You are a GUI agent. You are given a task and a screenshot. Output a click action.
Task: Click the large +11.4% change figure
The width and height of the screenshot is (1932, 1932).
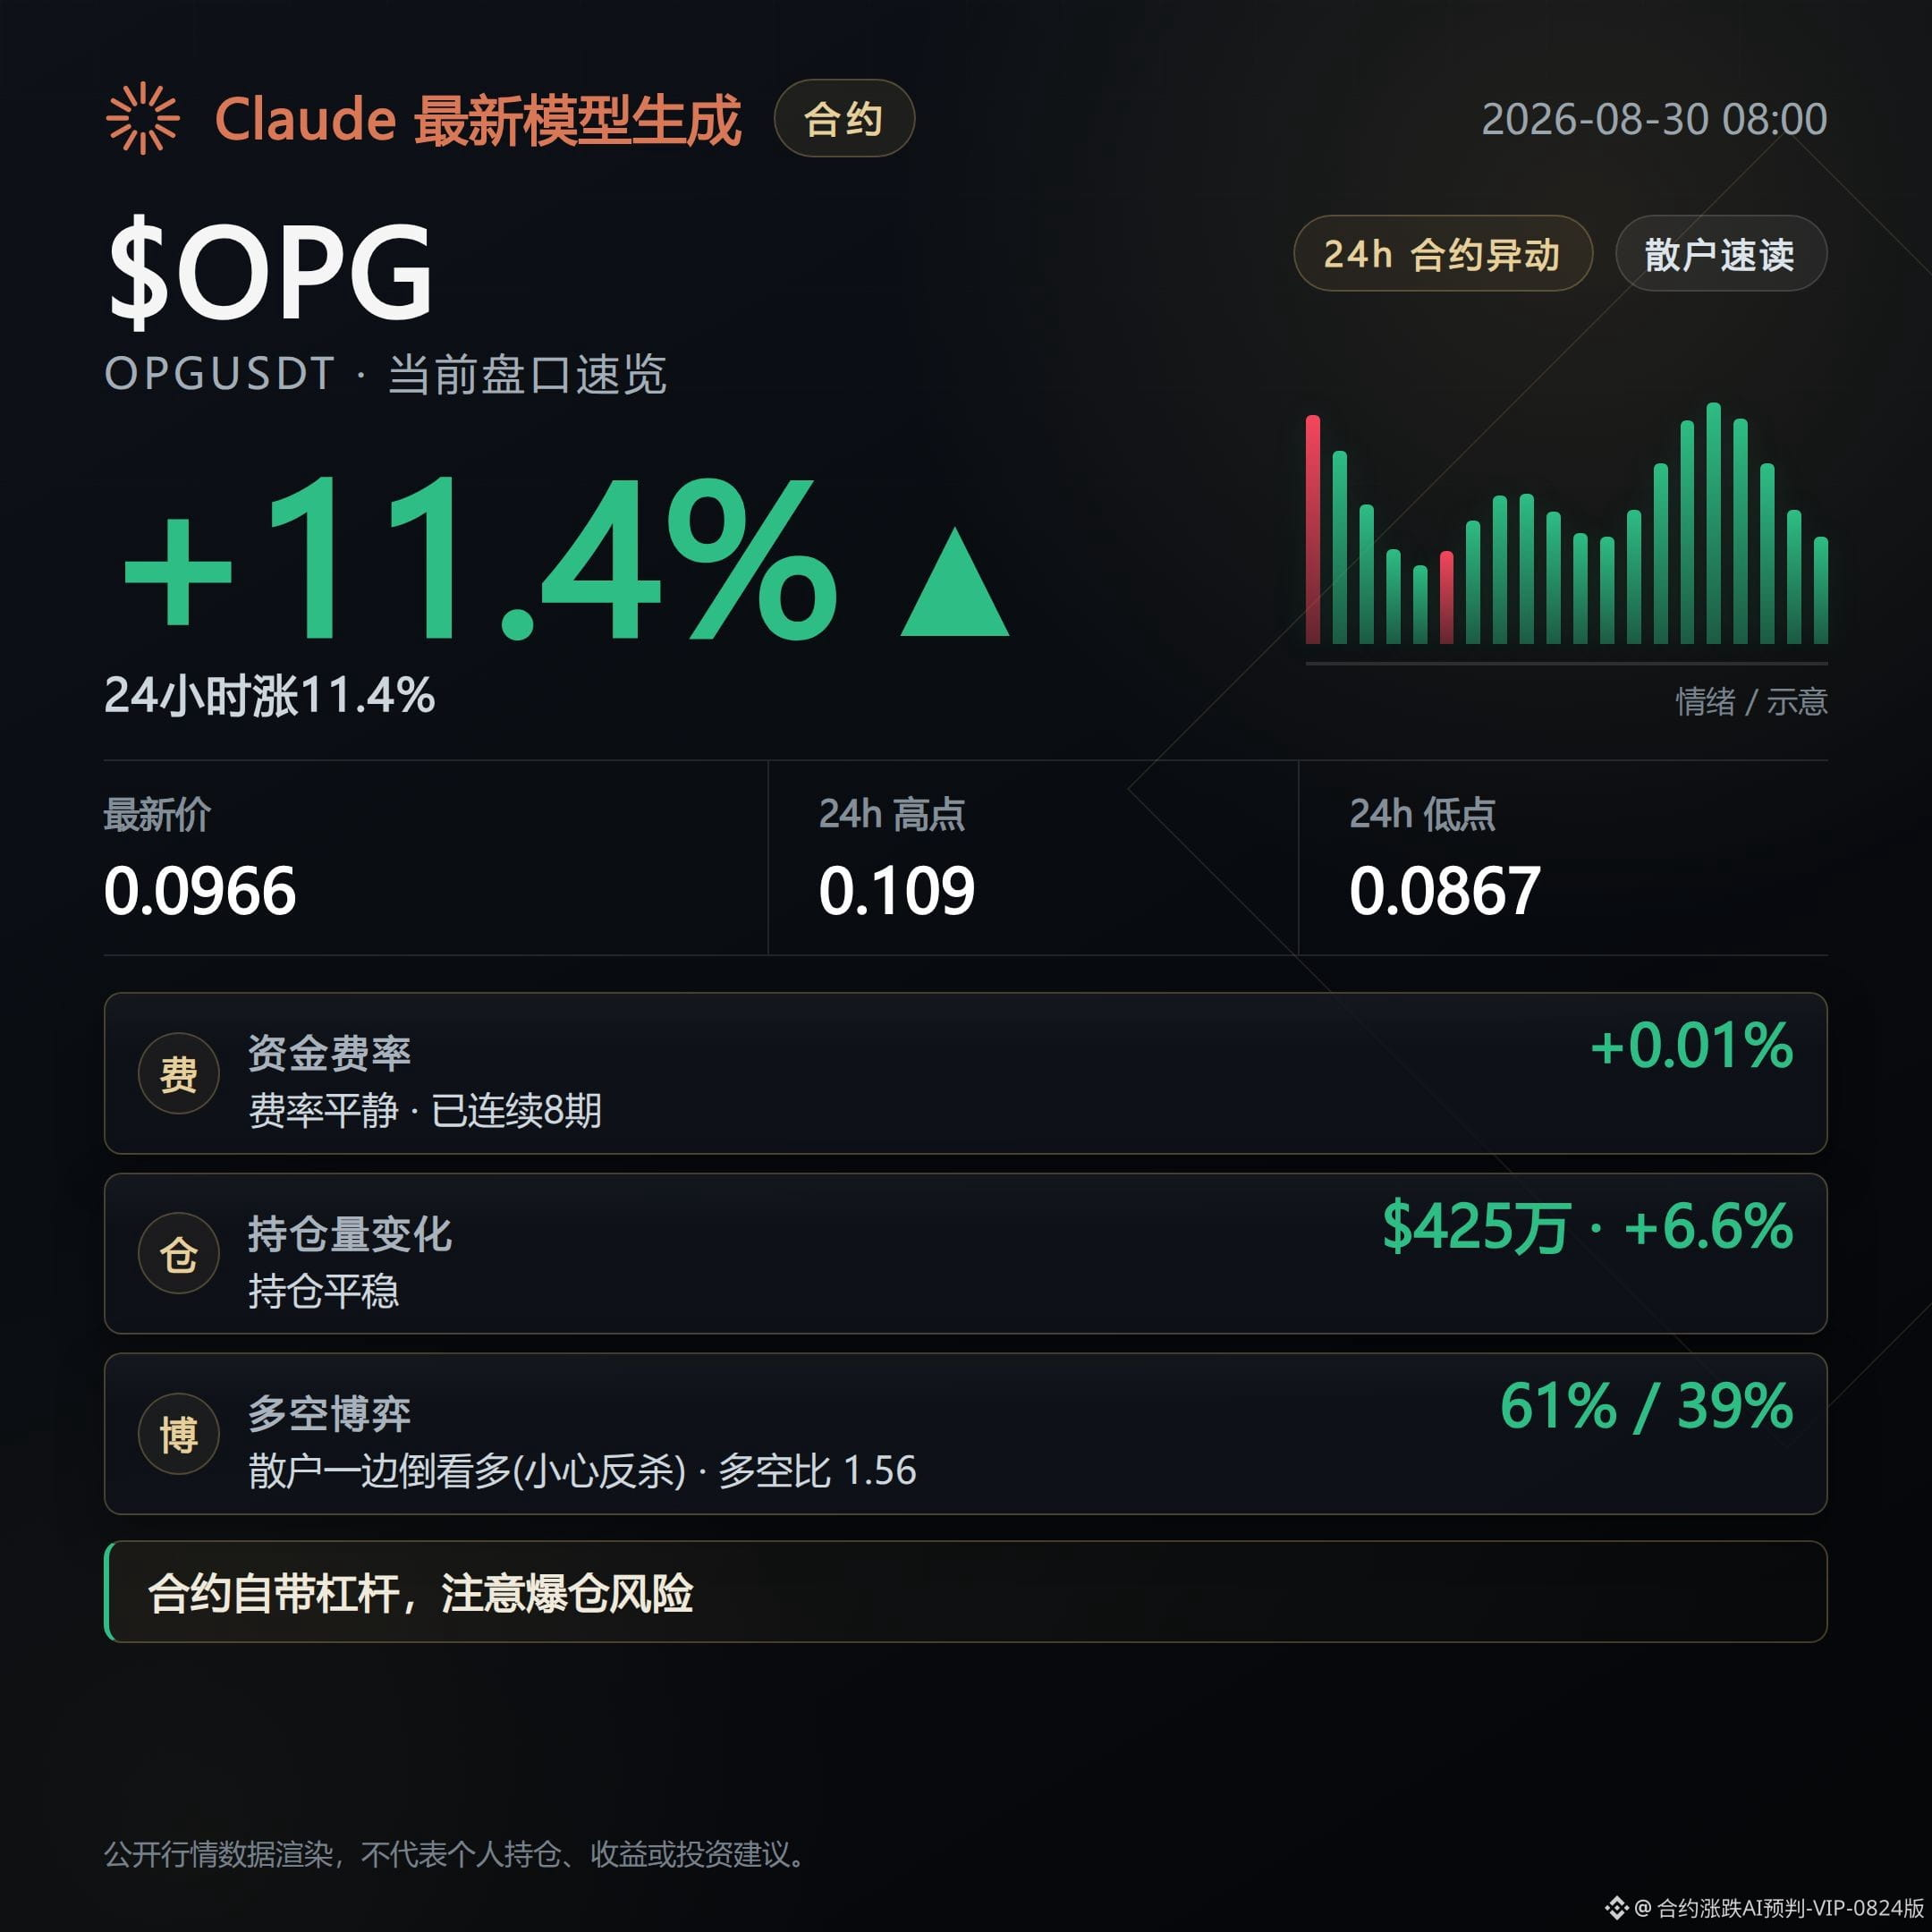(480, 558)
